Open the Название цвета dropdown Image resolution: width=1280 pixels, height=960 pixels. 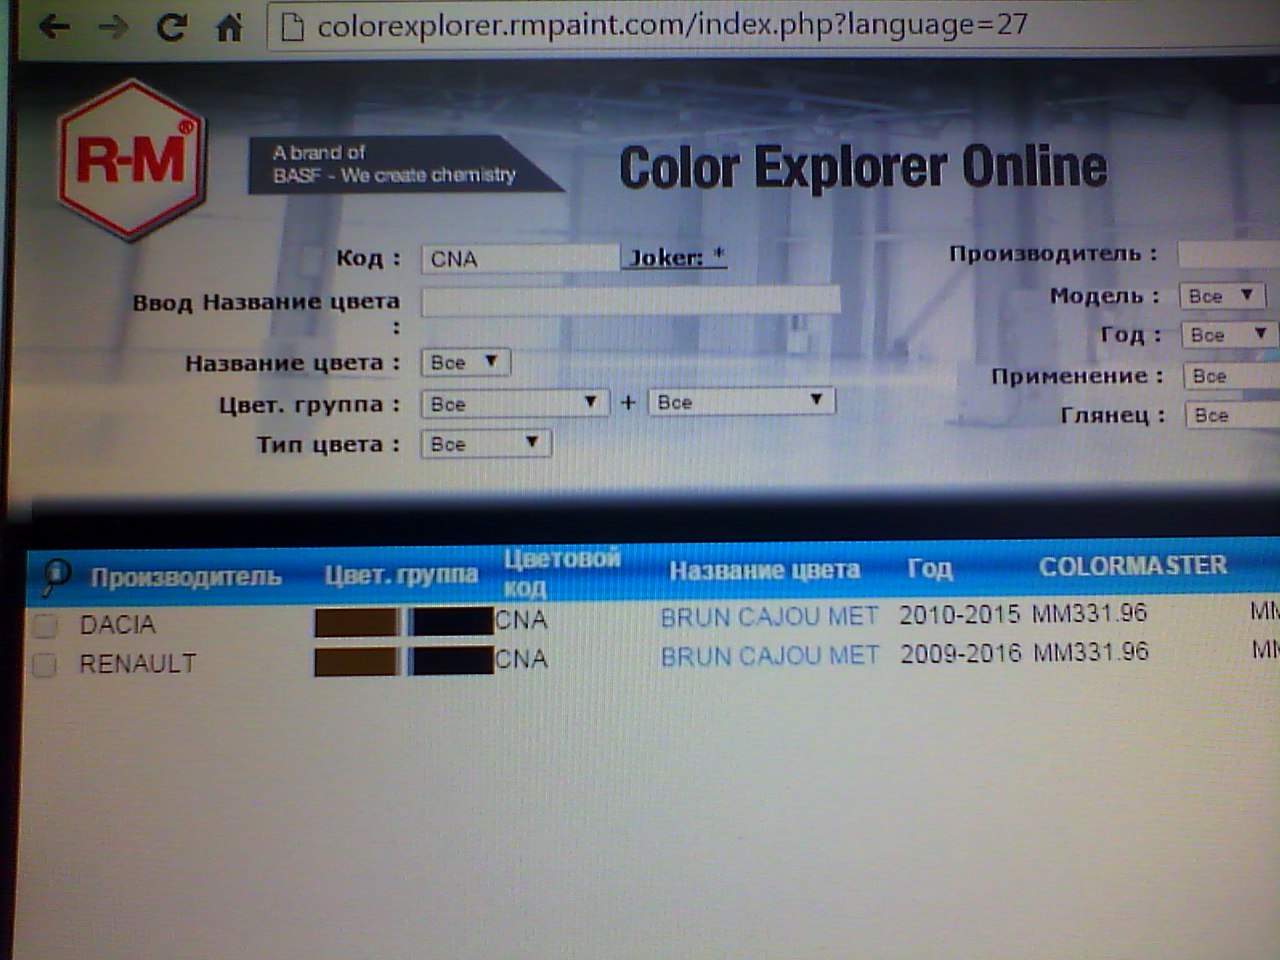466,362
